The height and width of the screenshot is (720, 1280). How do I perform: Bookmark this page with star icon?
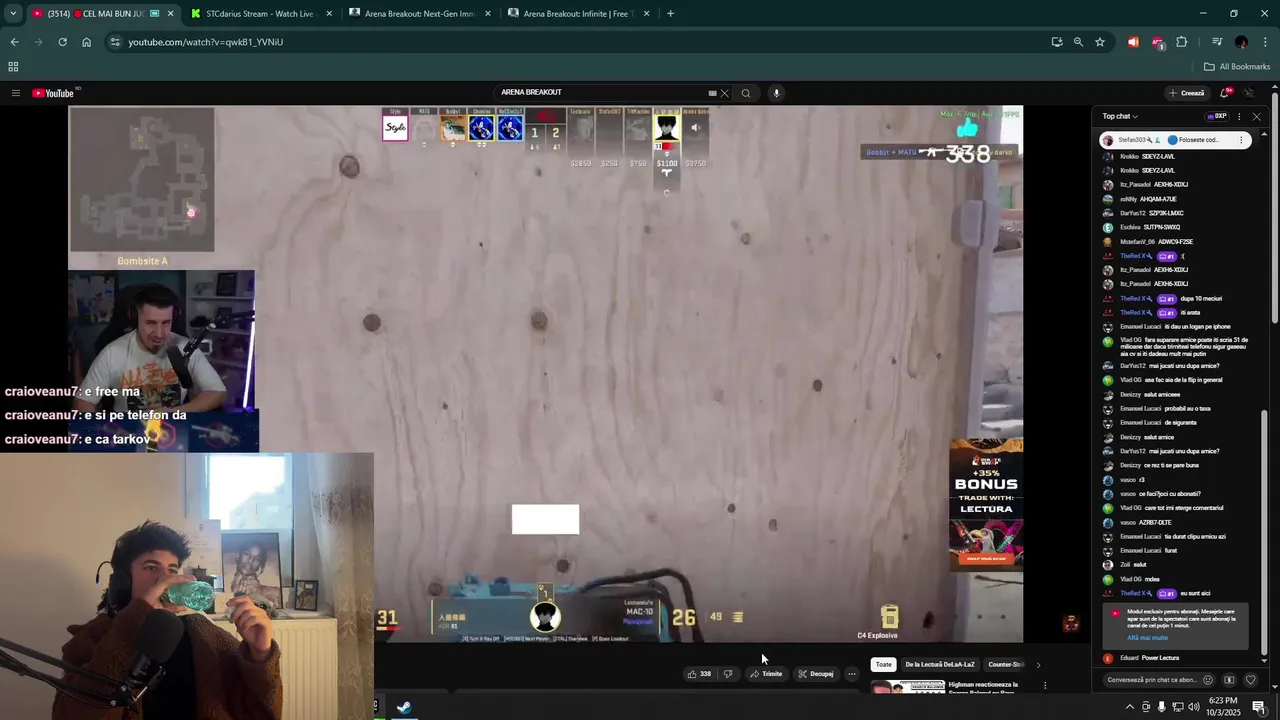1100,42
